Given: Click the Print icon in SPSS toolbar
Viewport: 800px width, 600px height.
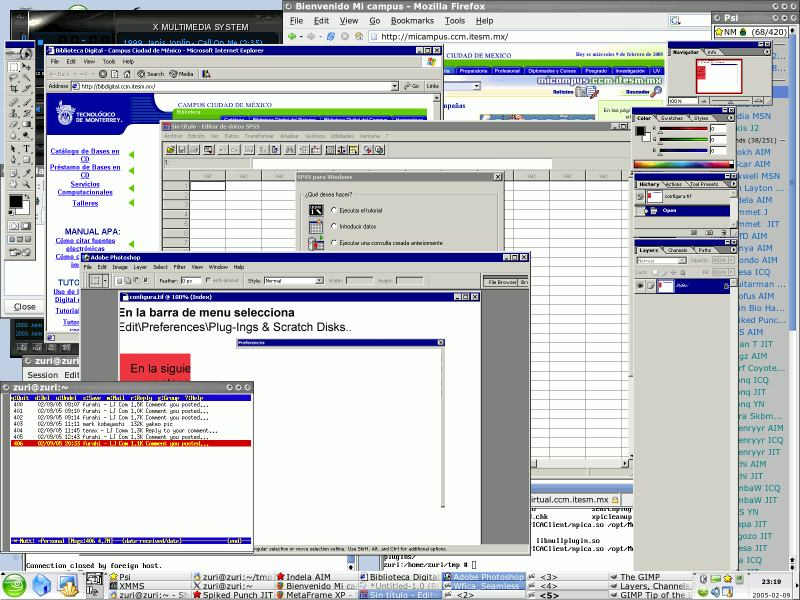Looking at the screenshot, I should click(x=192, y=149).
